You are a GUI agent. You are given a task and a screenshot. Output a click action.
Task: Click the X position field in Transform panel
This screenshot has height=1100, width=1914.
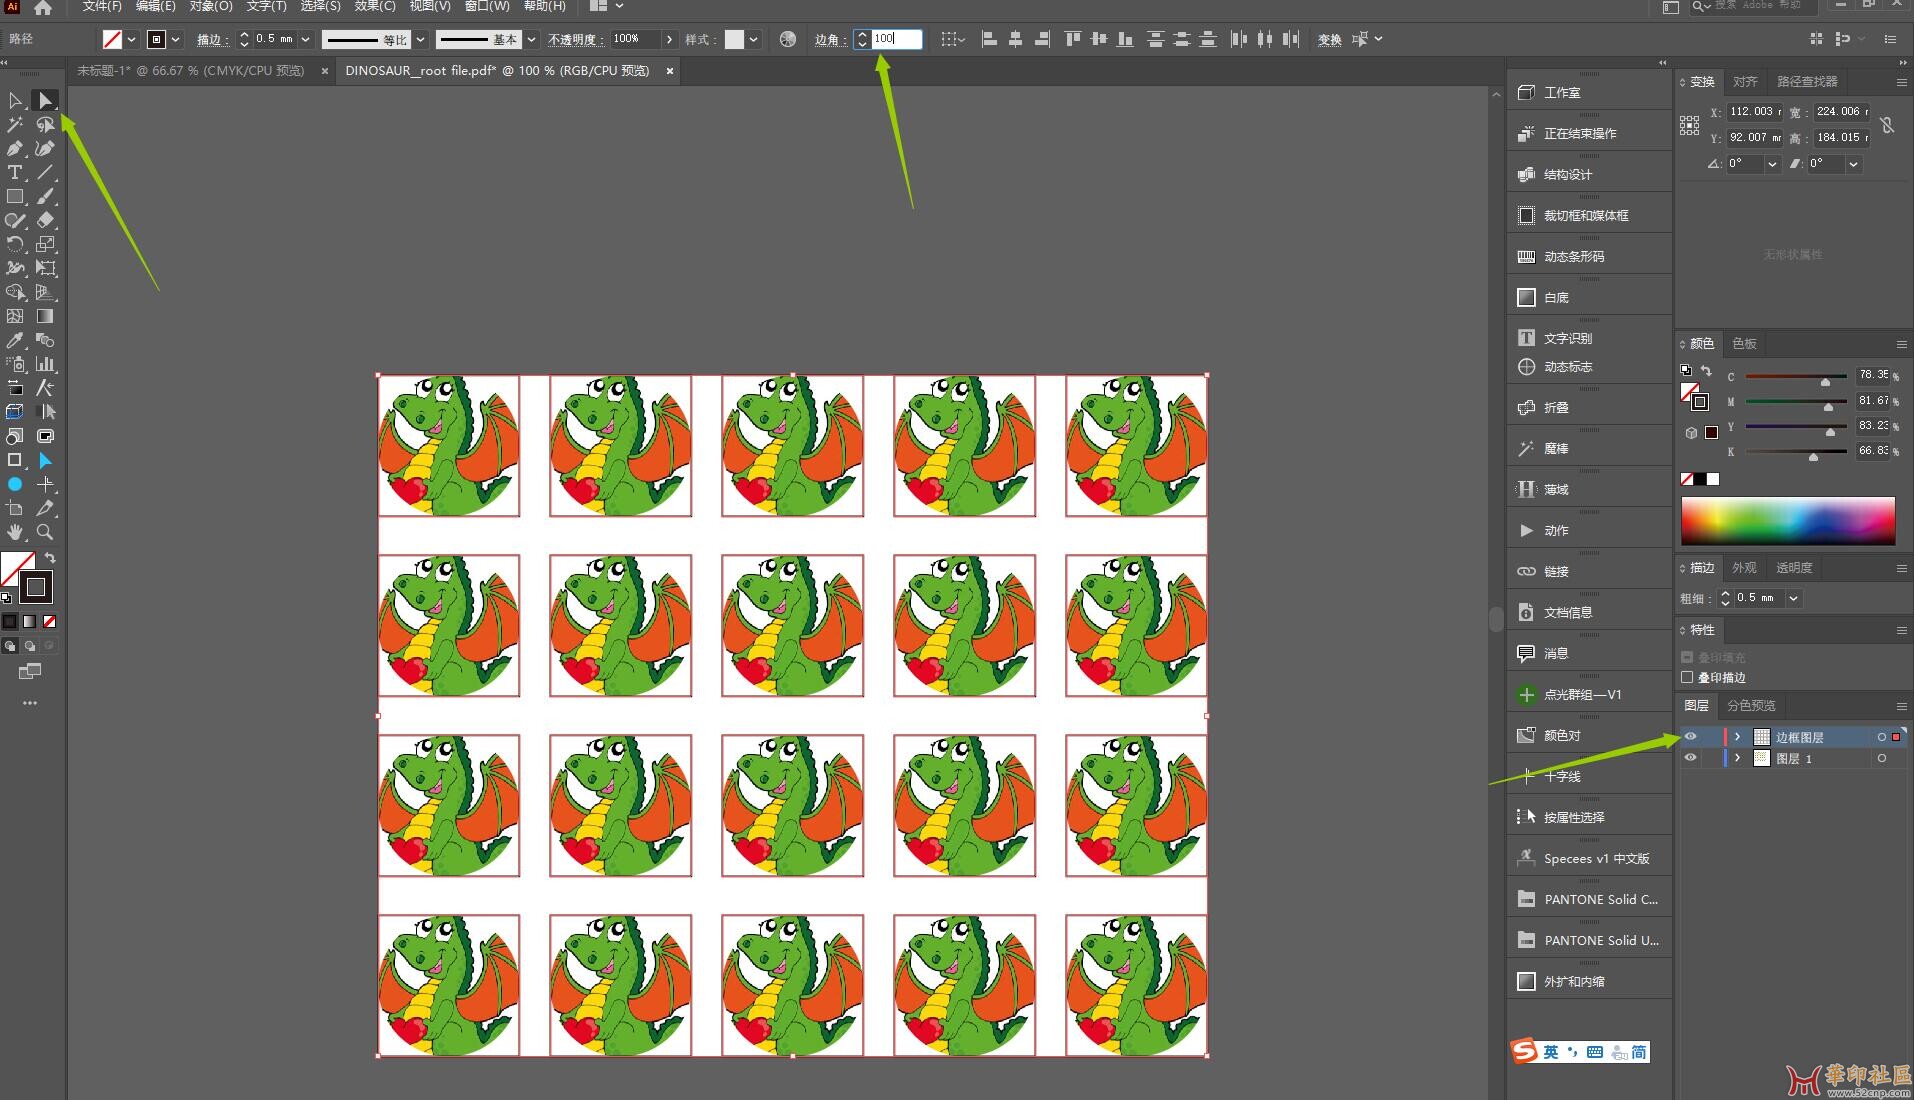point(1755,112)
